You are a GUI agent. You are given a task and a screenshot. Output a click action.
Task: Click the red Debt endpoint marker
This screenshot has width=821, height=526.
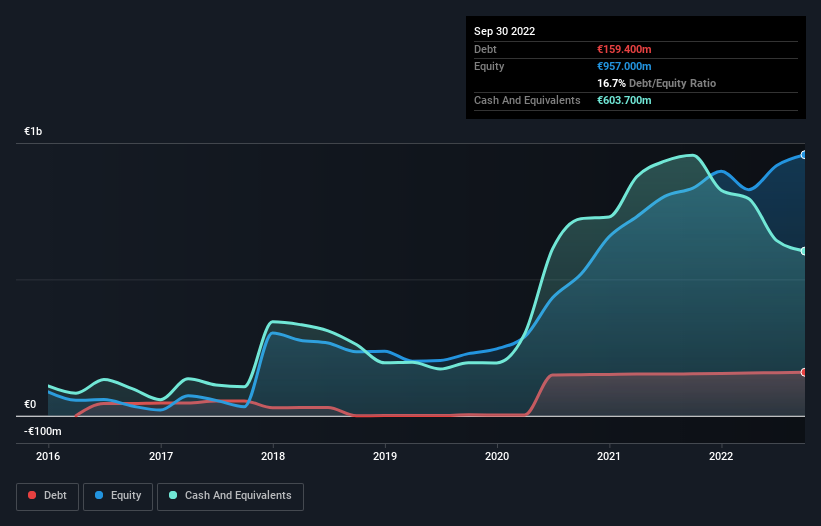(x=804, y=372)
